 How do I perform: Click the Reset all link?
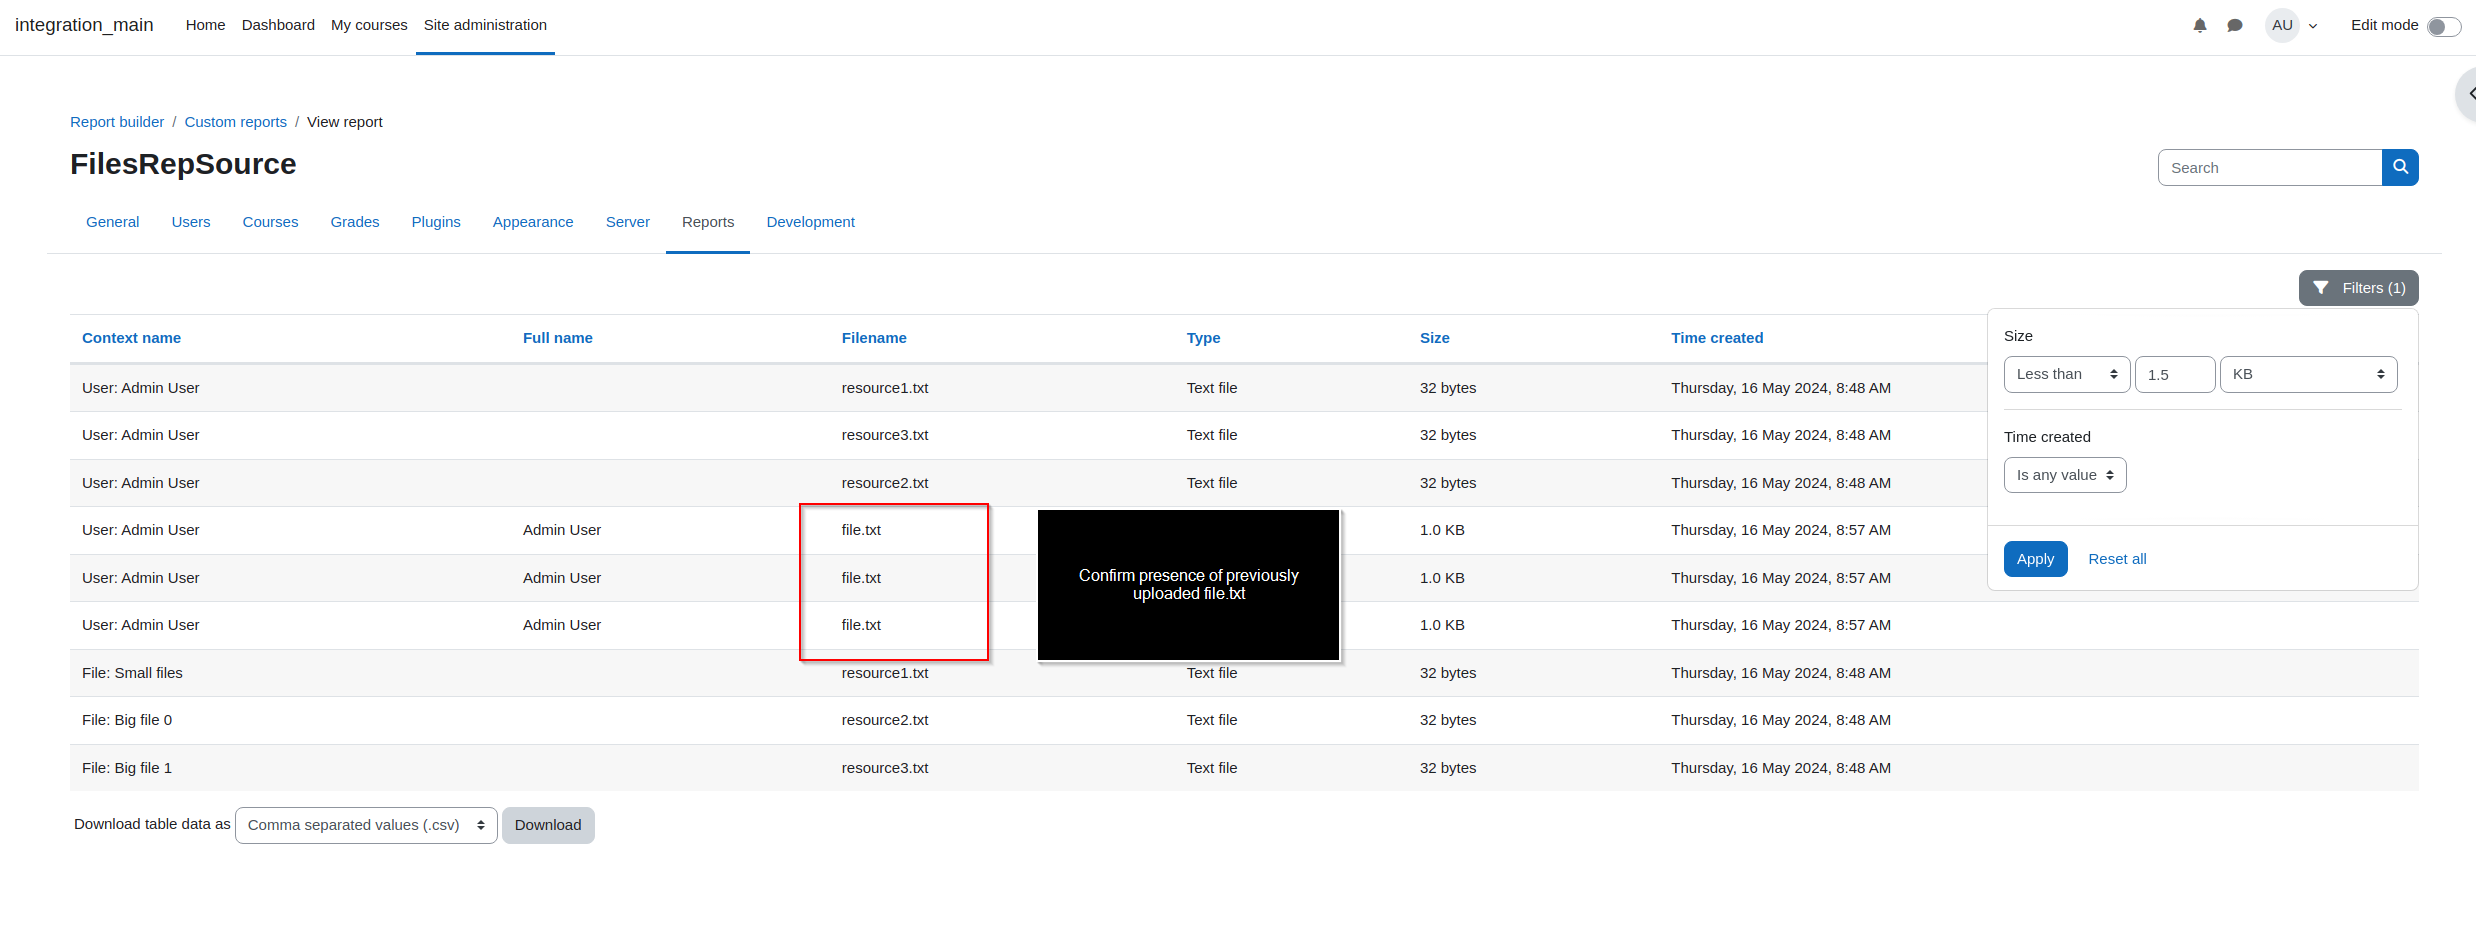2117,559
